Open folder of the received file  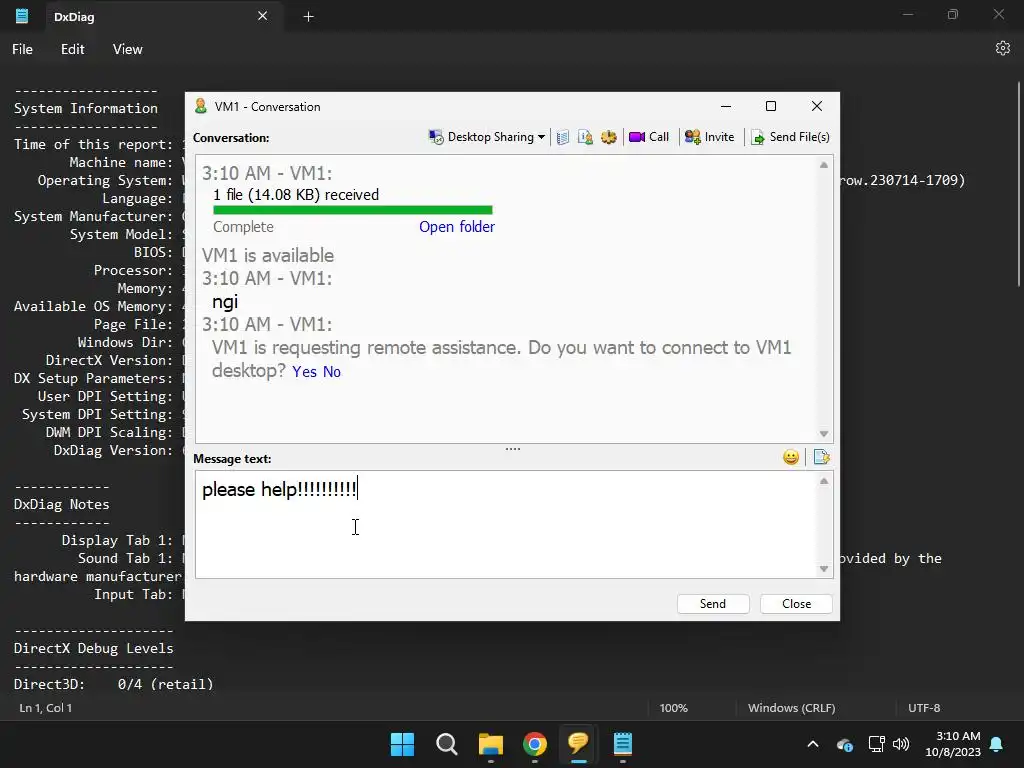pyautogui.click(x=456, y=227)
